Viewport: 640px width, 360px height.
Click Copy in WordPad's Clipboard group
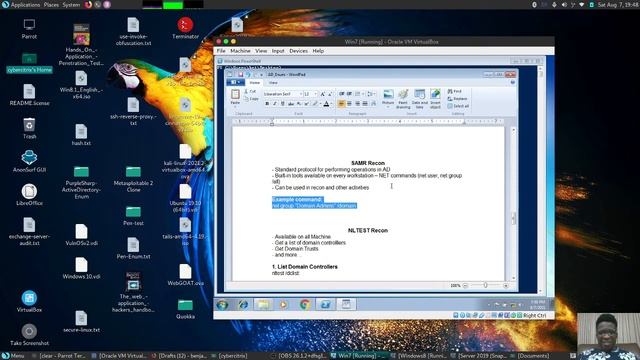click(x=251, y=98)
